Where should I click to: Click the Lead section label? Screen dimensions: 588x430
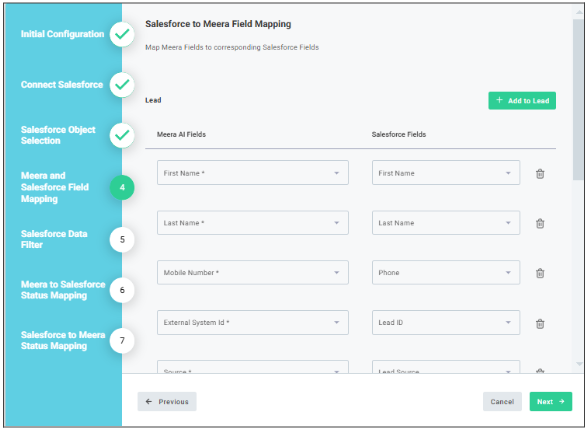point(153,100)
